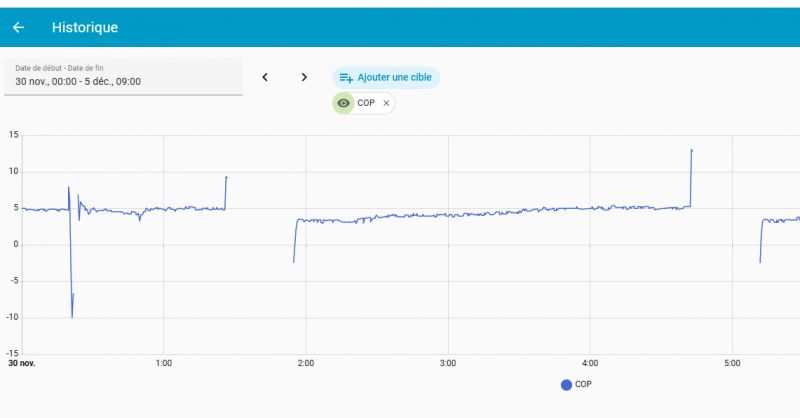Click the 5:00 time axis label
The width and height of the screenshot is (800, 418).
(x=732, y=363)
